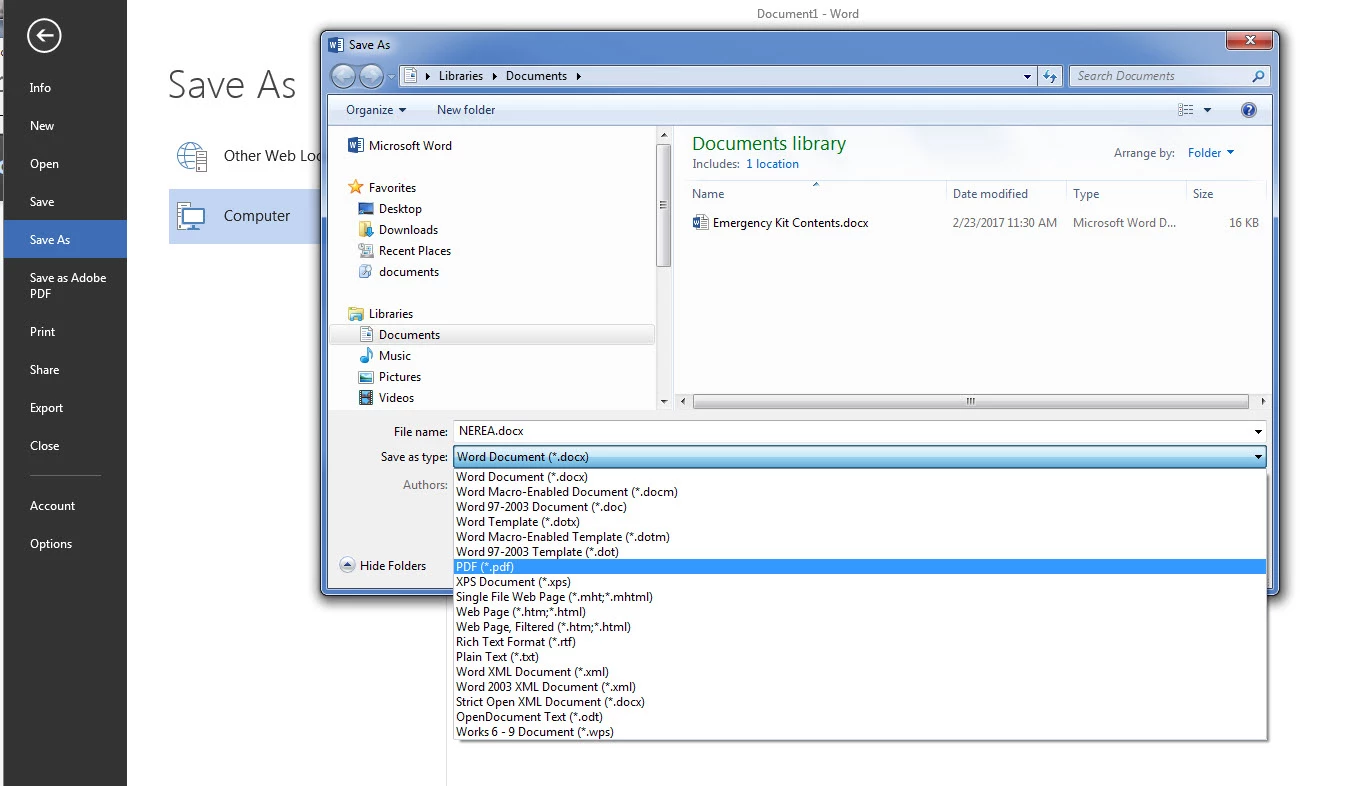Open the Share backstage tab
The image size is (1361, 786).
point(65,370)
